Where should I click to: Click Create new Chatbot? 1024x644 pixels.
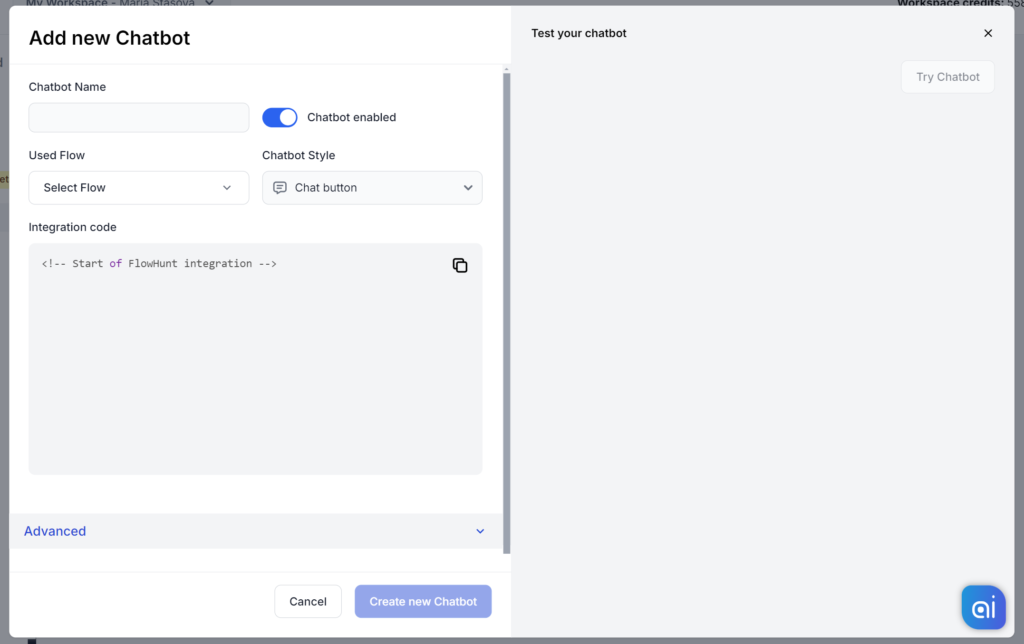coord(422,601)
